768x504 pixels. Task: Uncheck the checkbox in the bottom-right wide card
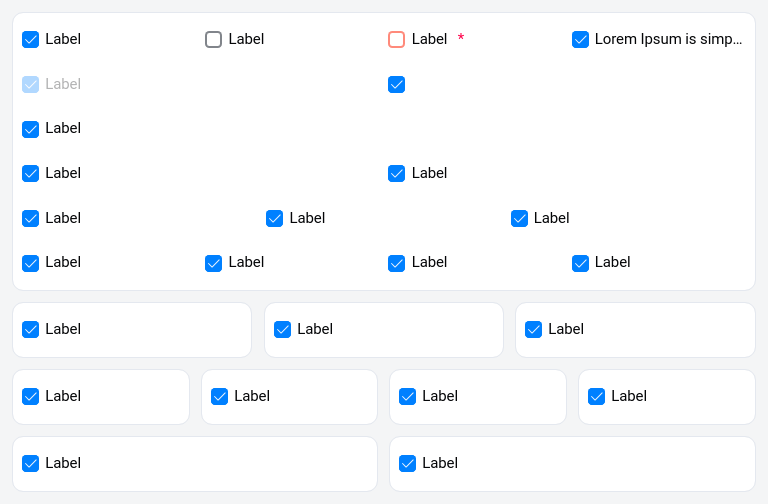[407, 463]
